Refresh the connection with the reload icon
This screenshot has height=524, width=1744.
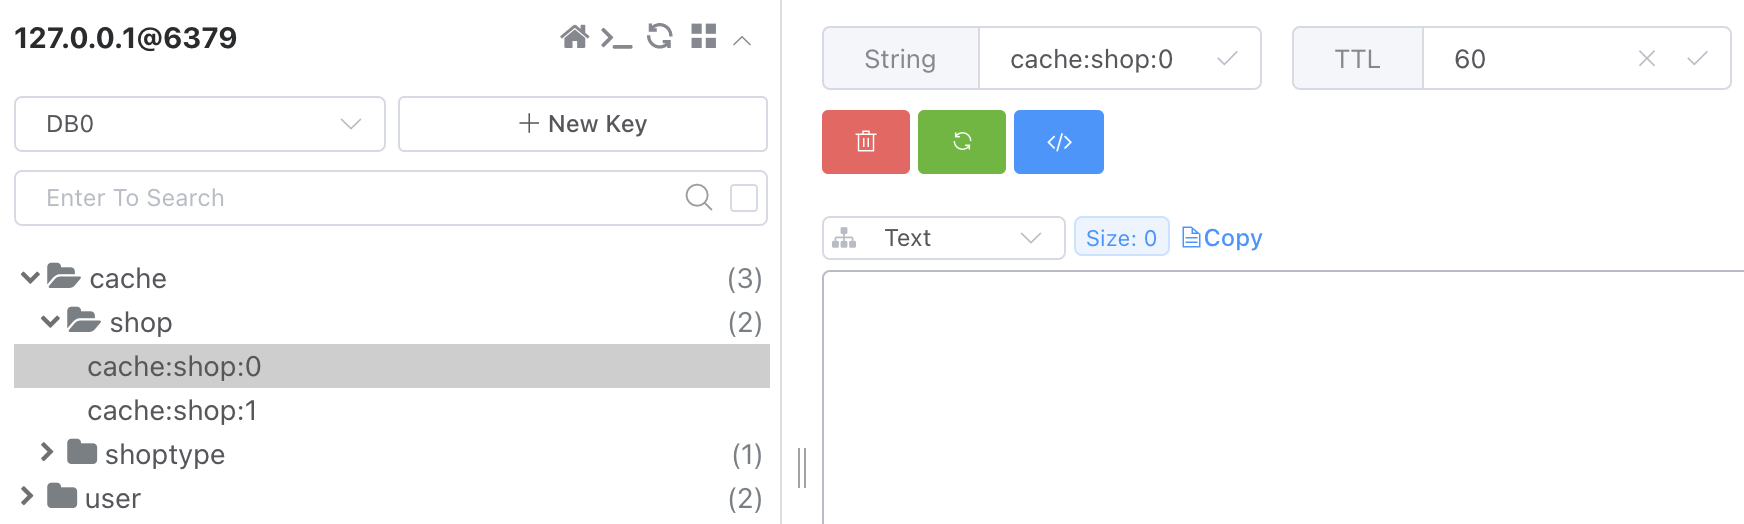(x=660, y=37)
